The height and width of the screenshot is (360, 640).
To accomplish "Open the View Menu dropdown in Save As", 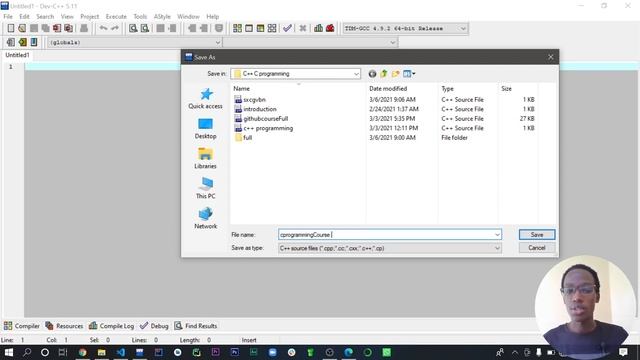I will 409,74.
